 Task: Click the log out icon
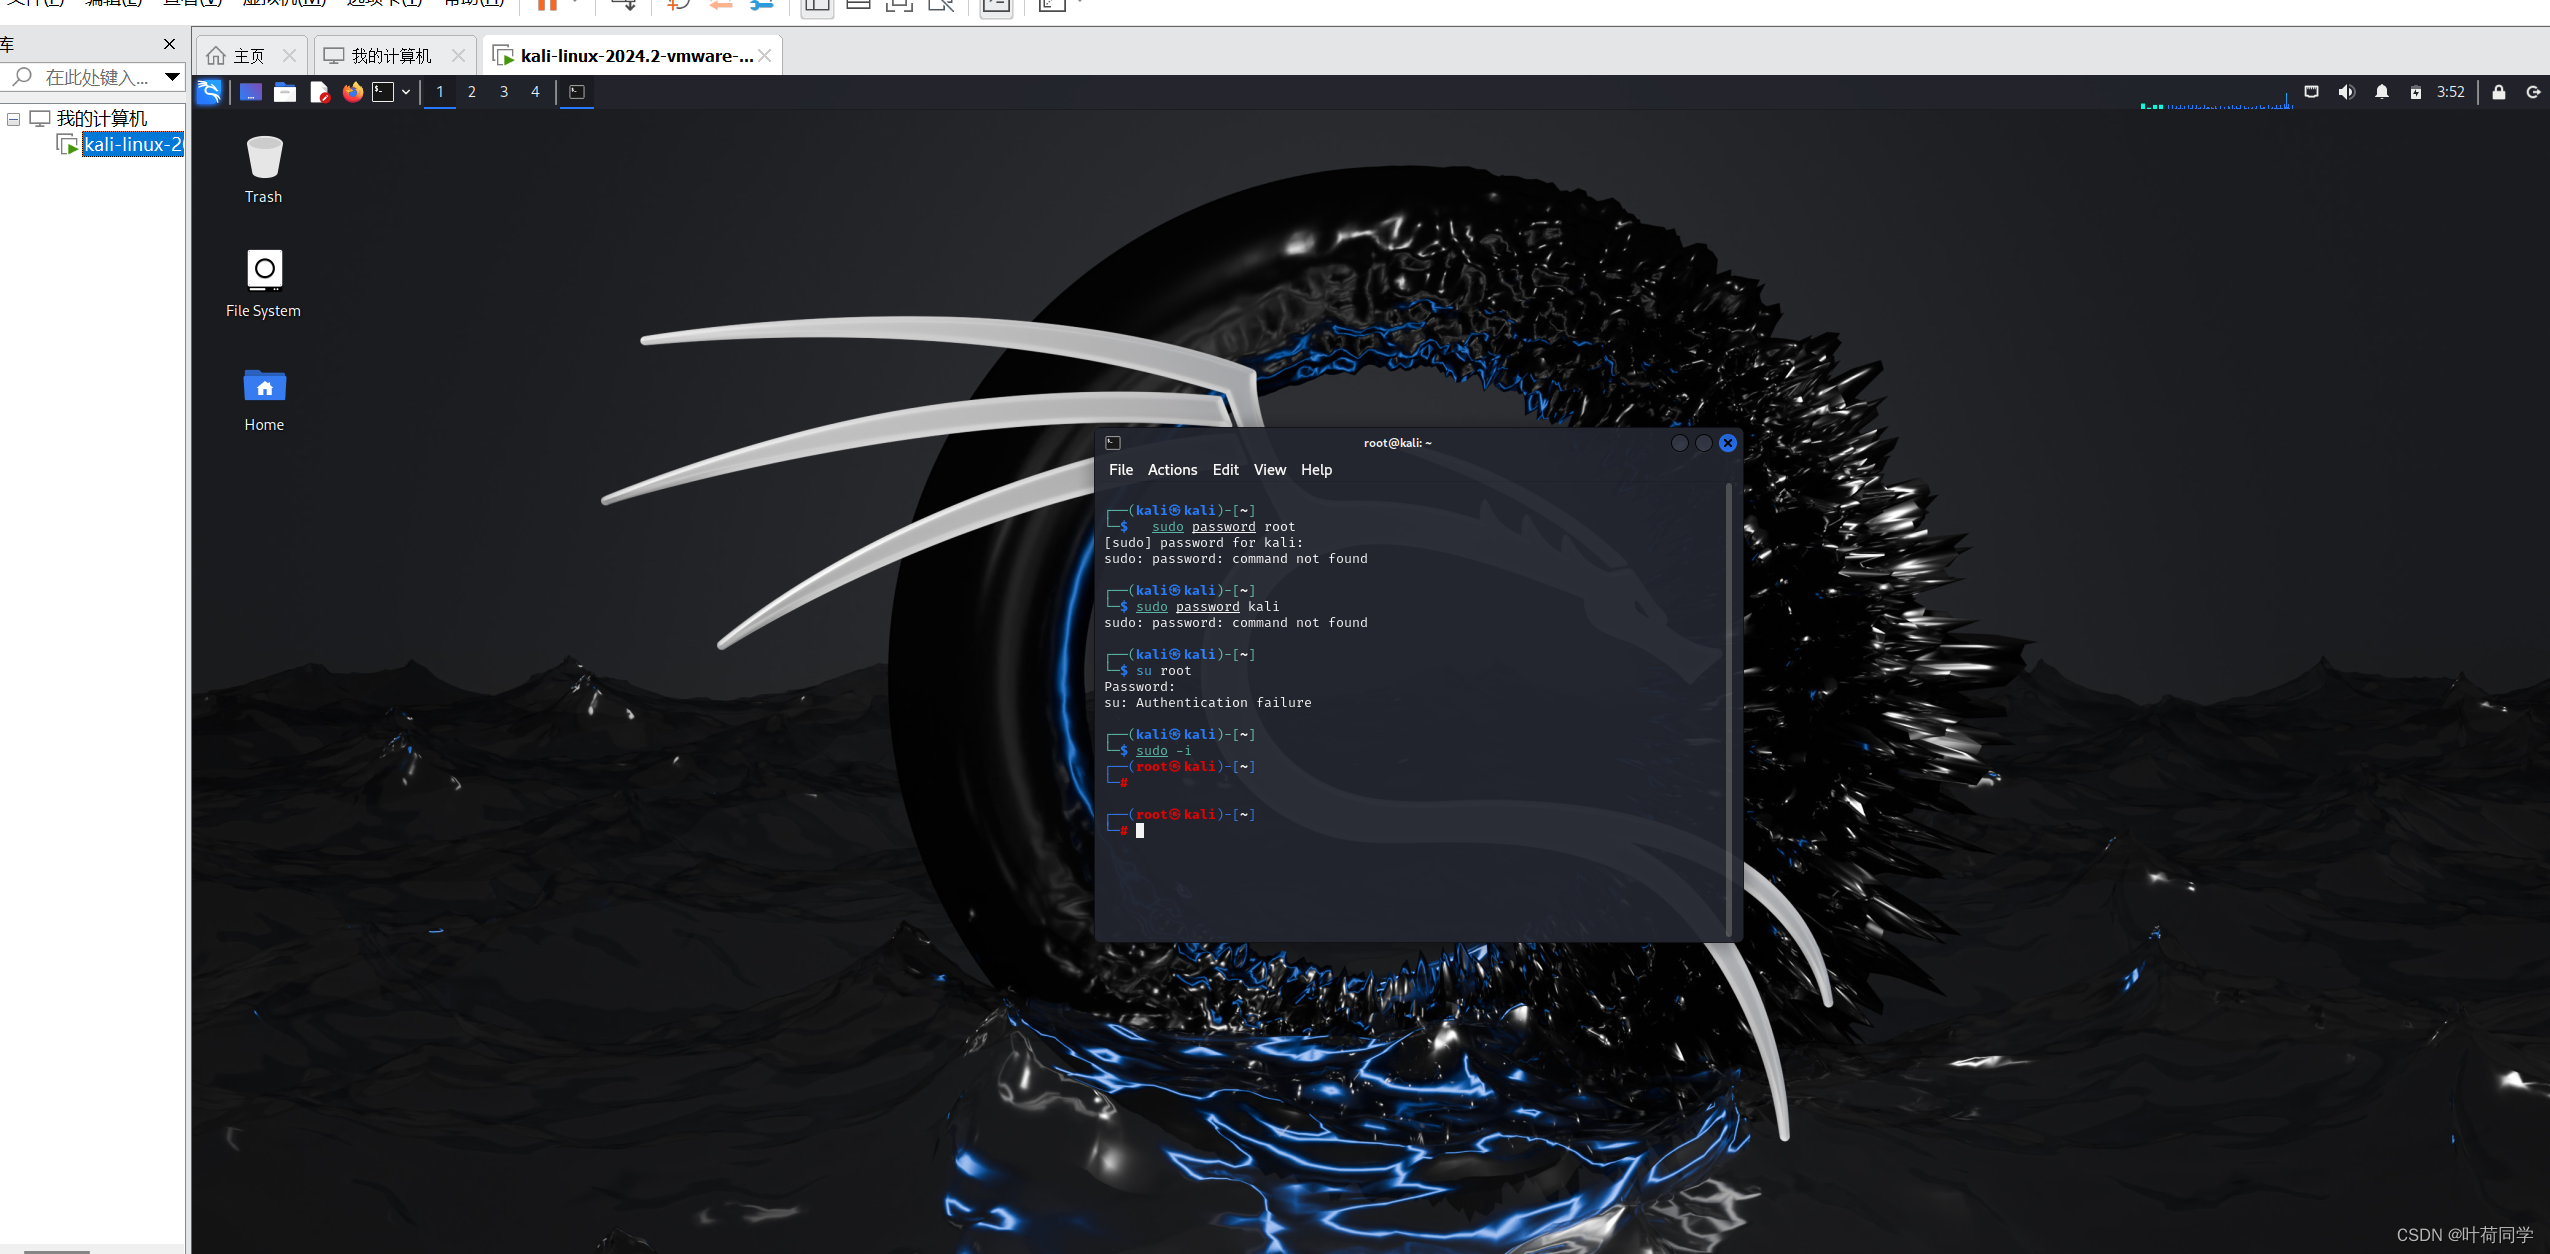[2533, 92]
